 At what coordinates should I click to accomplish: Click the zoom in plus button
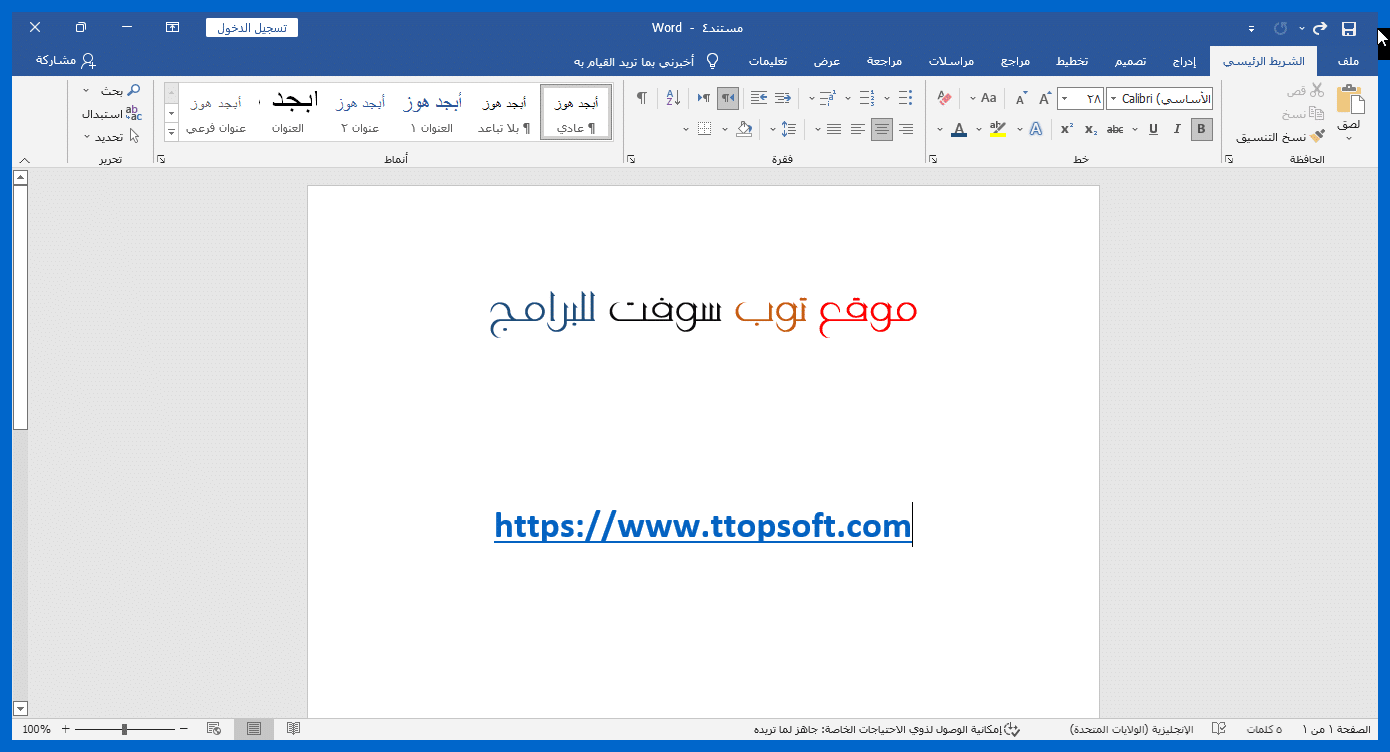click(65, 729)
